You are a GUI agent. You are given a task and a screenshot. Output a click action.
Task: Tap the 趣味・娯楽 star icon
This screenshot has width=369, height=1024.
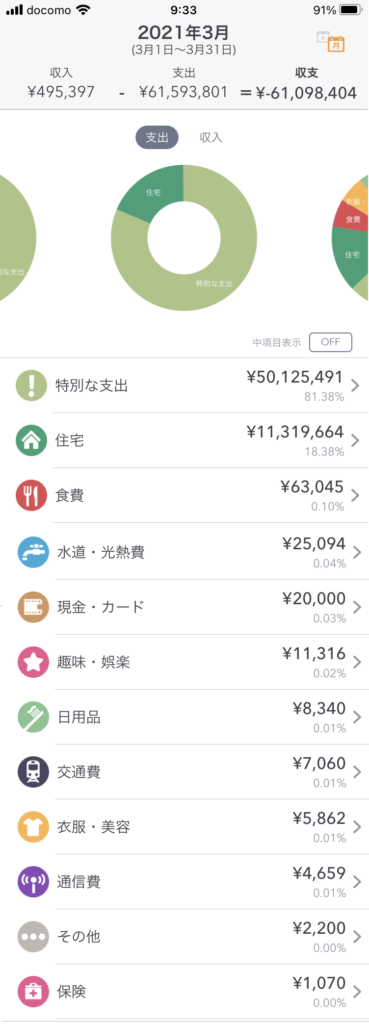point(31,662)
